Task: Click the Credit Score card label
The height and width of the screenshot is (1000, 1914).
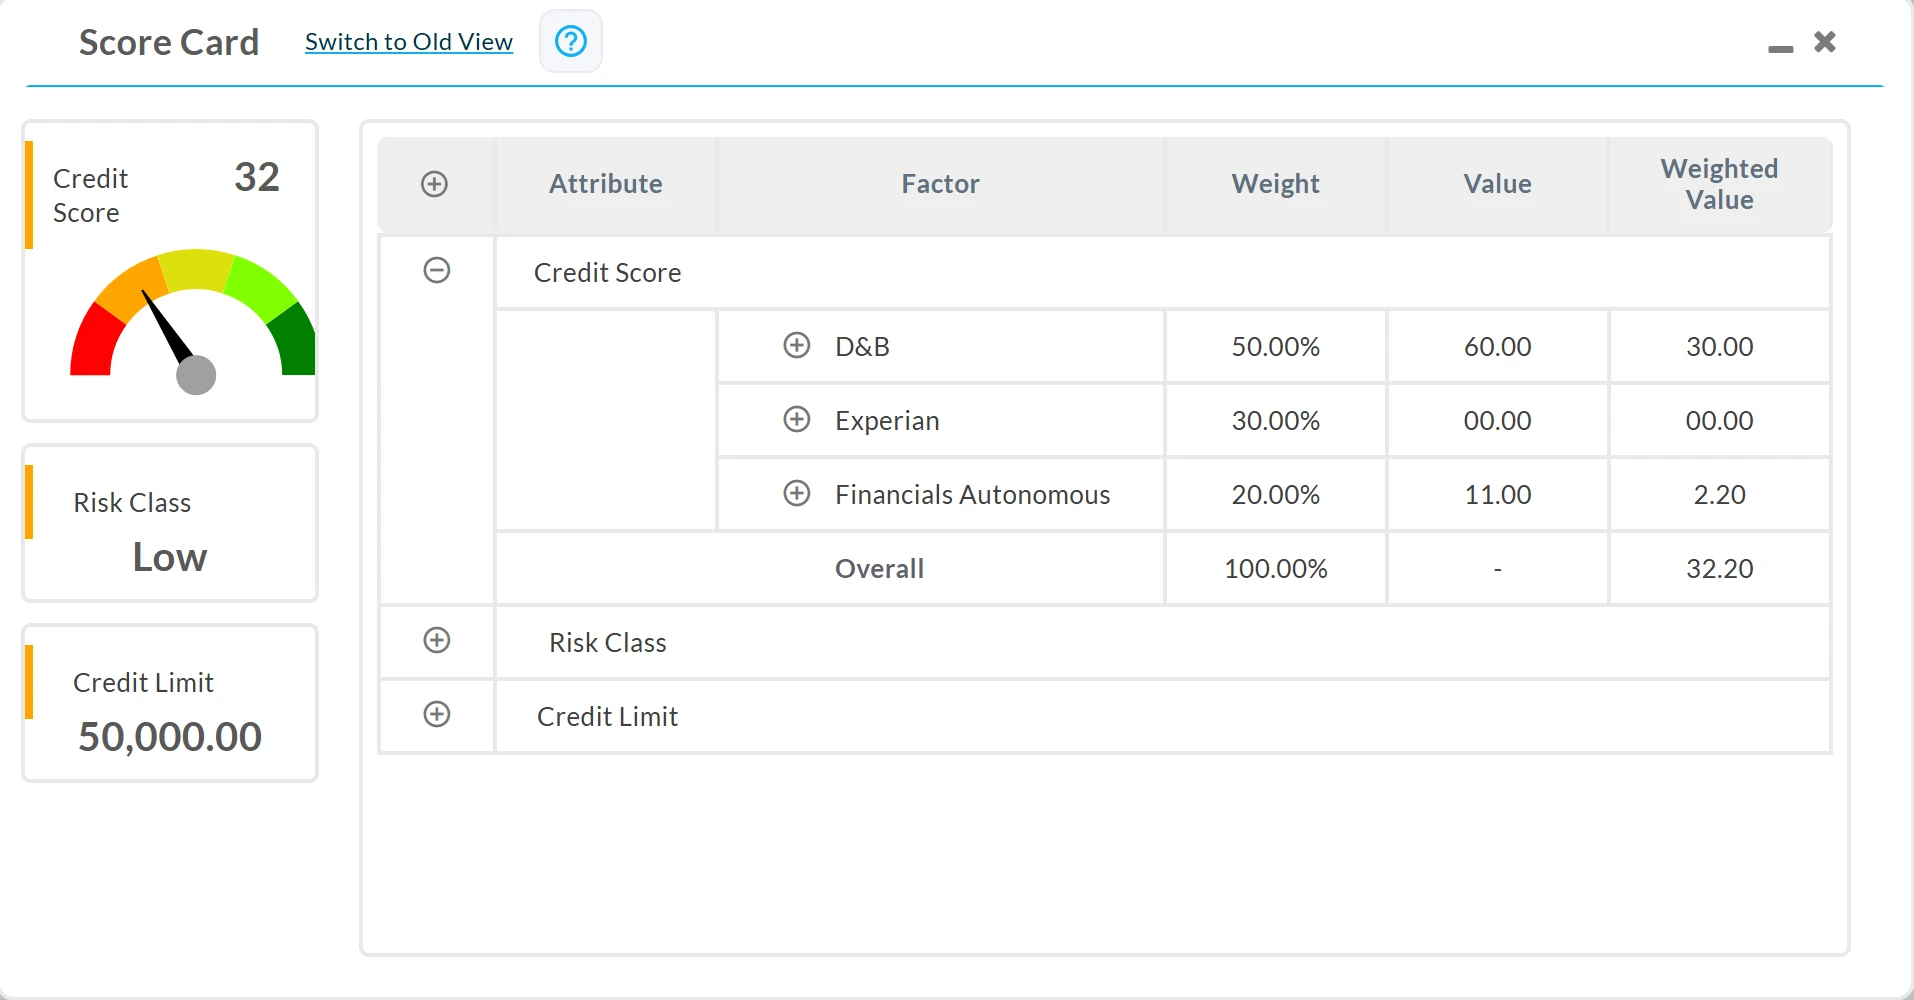Action: pos(90,196)
